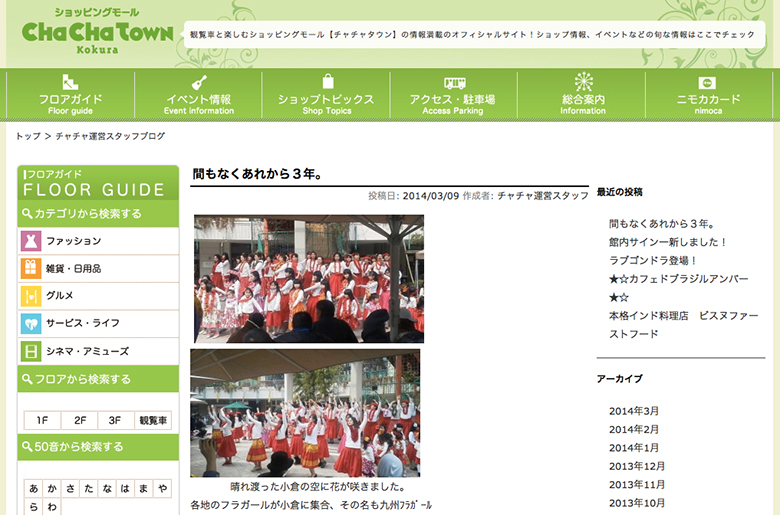Open the 2014年3月 archive link
This screenshot has height=515, width=780.
click(634, 411)
